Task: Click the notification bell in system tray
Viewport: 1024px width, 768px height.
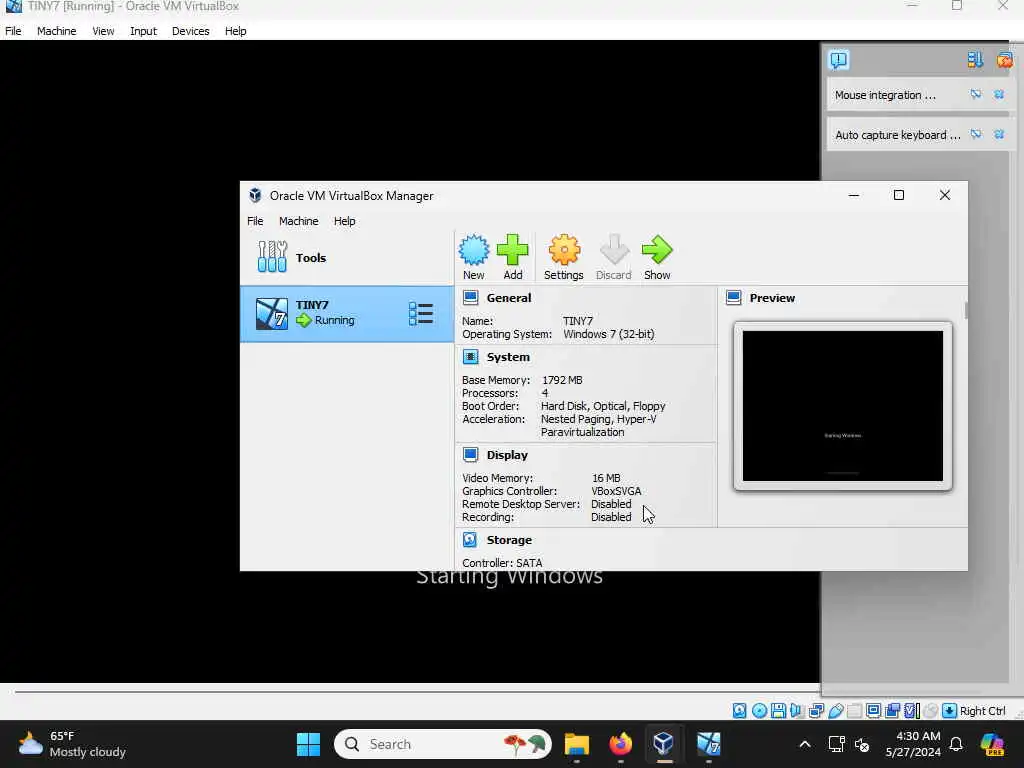Action: click(956, 744)
